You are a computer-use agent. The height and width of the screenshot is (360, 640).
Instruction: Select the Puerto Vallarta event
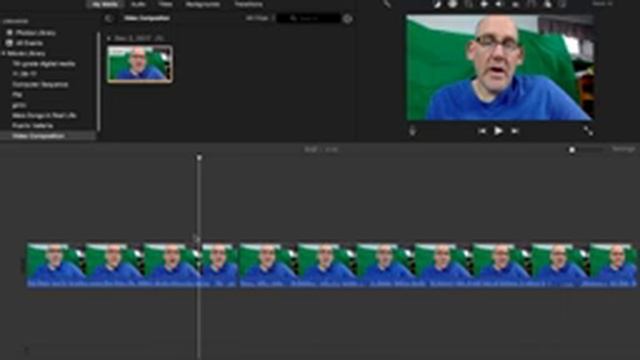tap(32, 126)
